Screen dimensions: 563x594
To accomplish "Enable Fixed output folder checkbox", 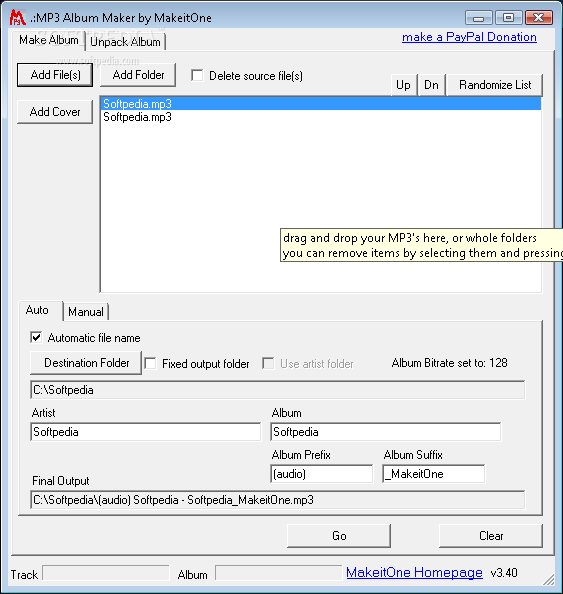I will [x=150, y=364].
